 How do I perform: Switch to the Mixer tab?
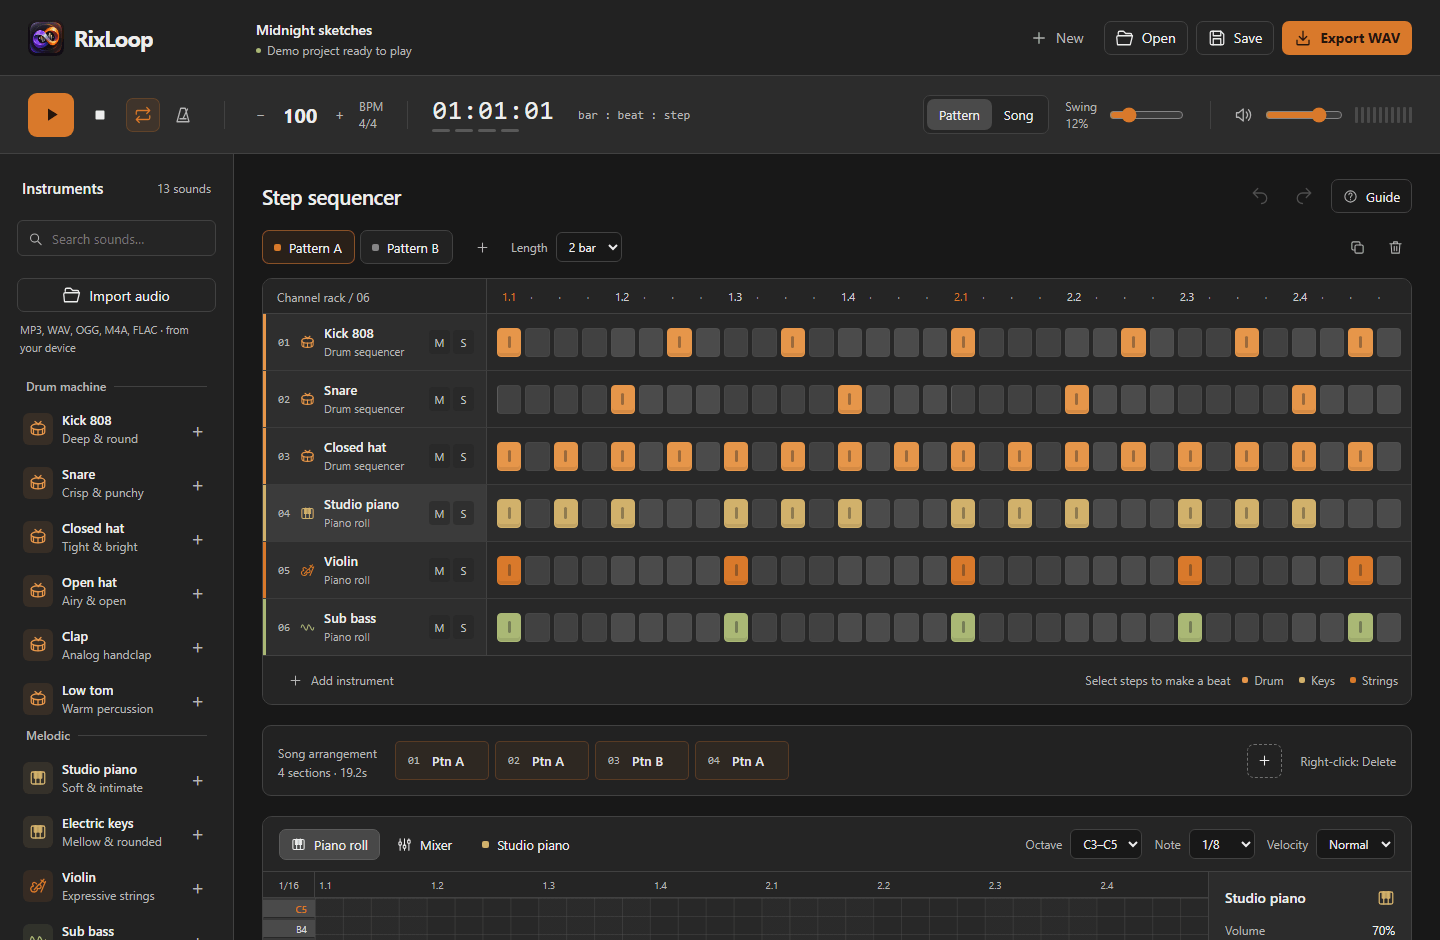point(425,845)
